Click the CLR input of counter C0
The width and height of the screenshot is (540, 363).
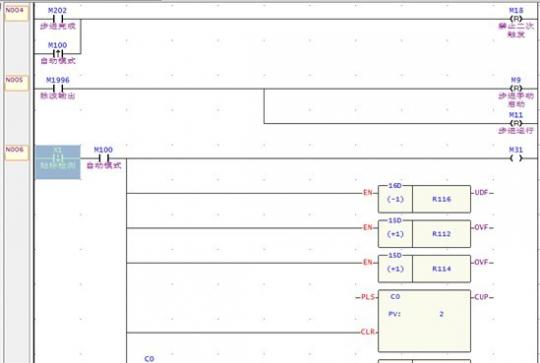tap(367, 332)
